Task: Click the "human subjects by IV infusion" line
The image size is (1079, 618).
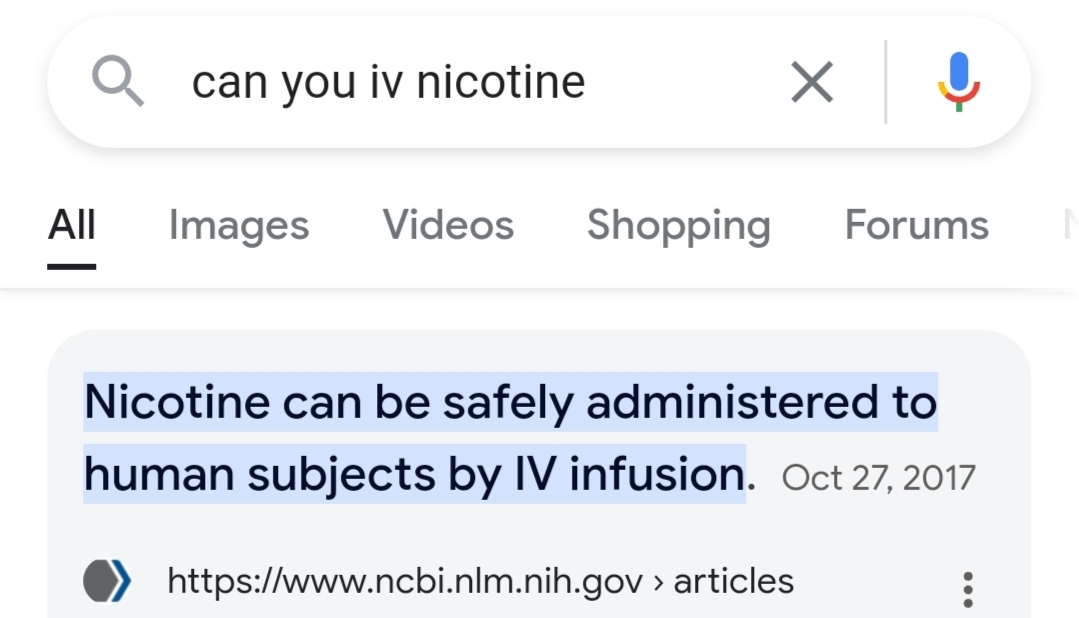Action: click(414, 474)
